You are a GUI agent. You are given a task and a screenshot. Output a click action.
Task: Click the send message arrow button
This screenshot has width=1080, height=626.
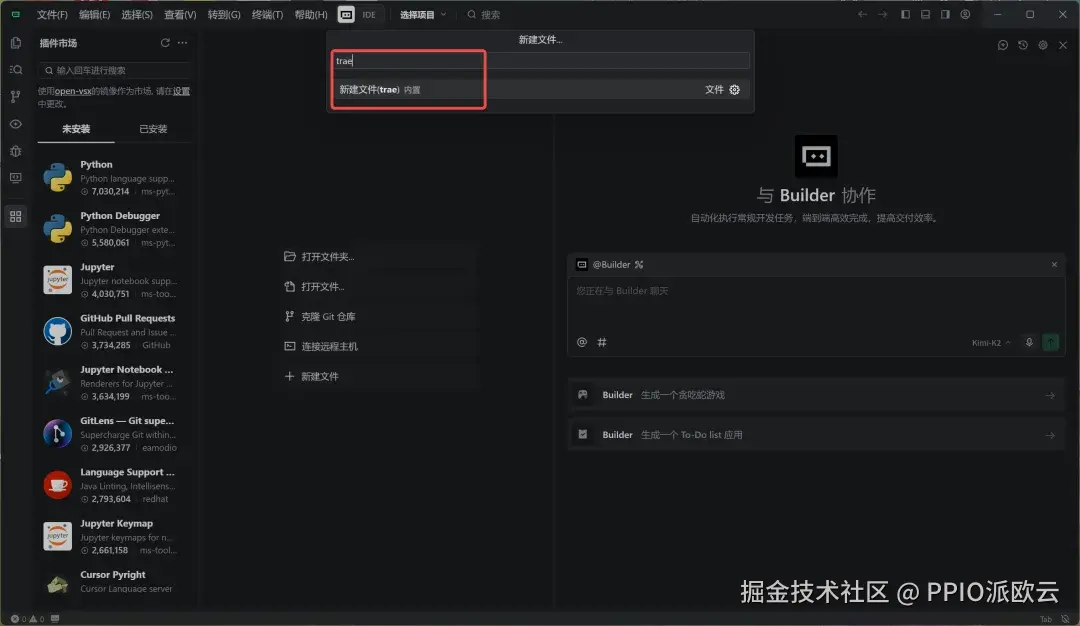coord(1050,342)
